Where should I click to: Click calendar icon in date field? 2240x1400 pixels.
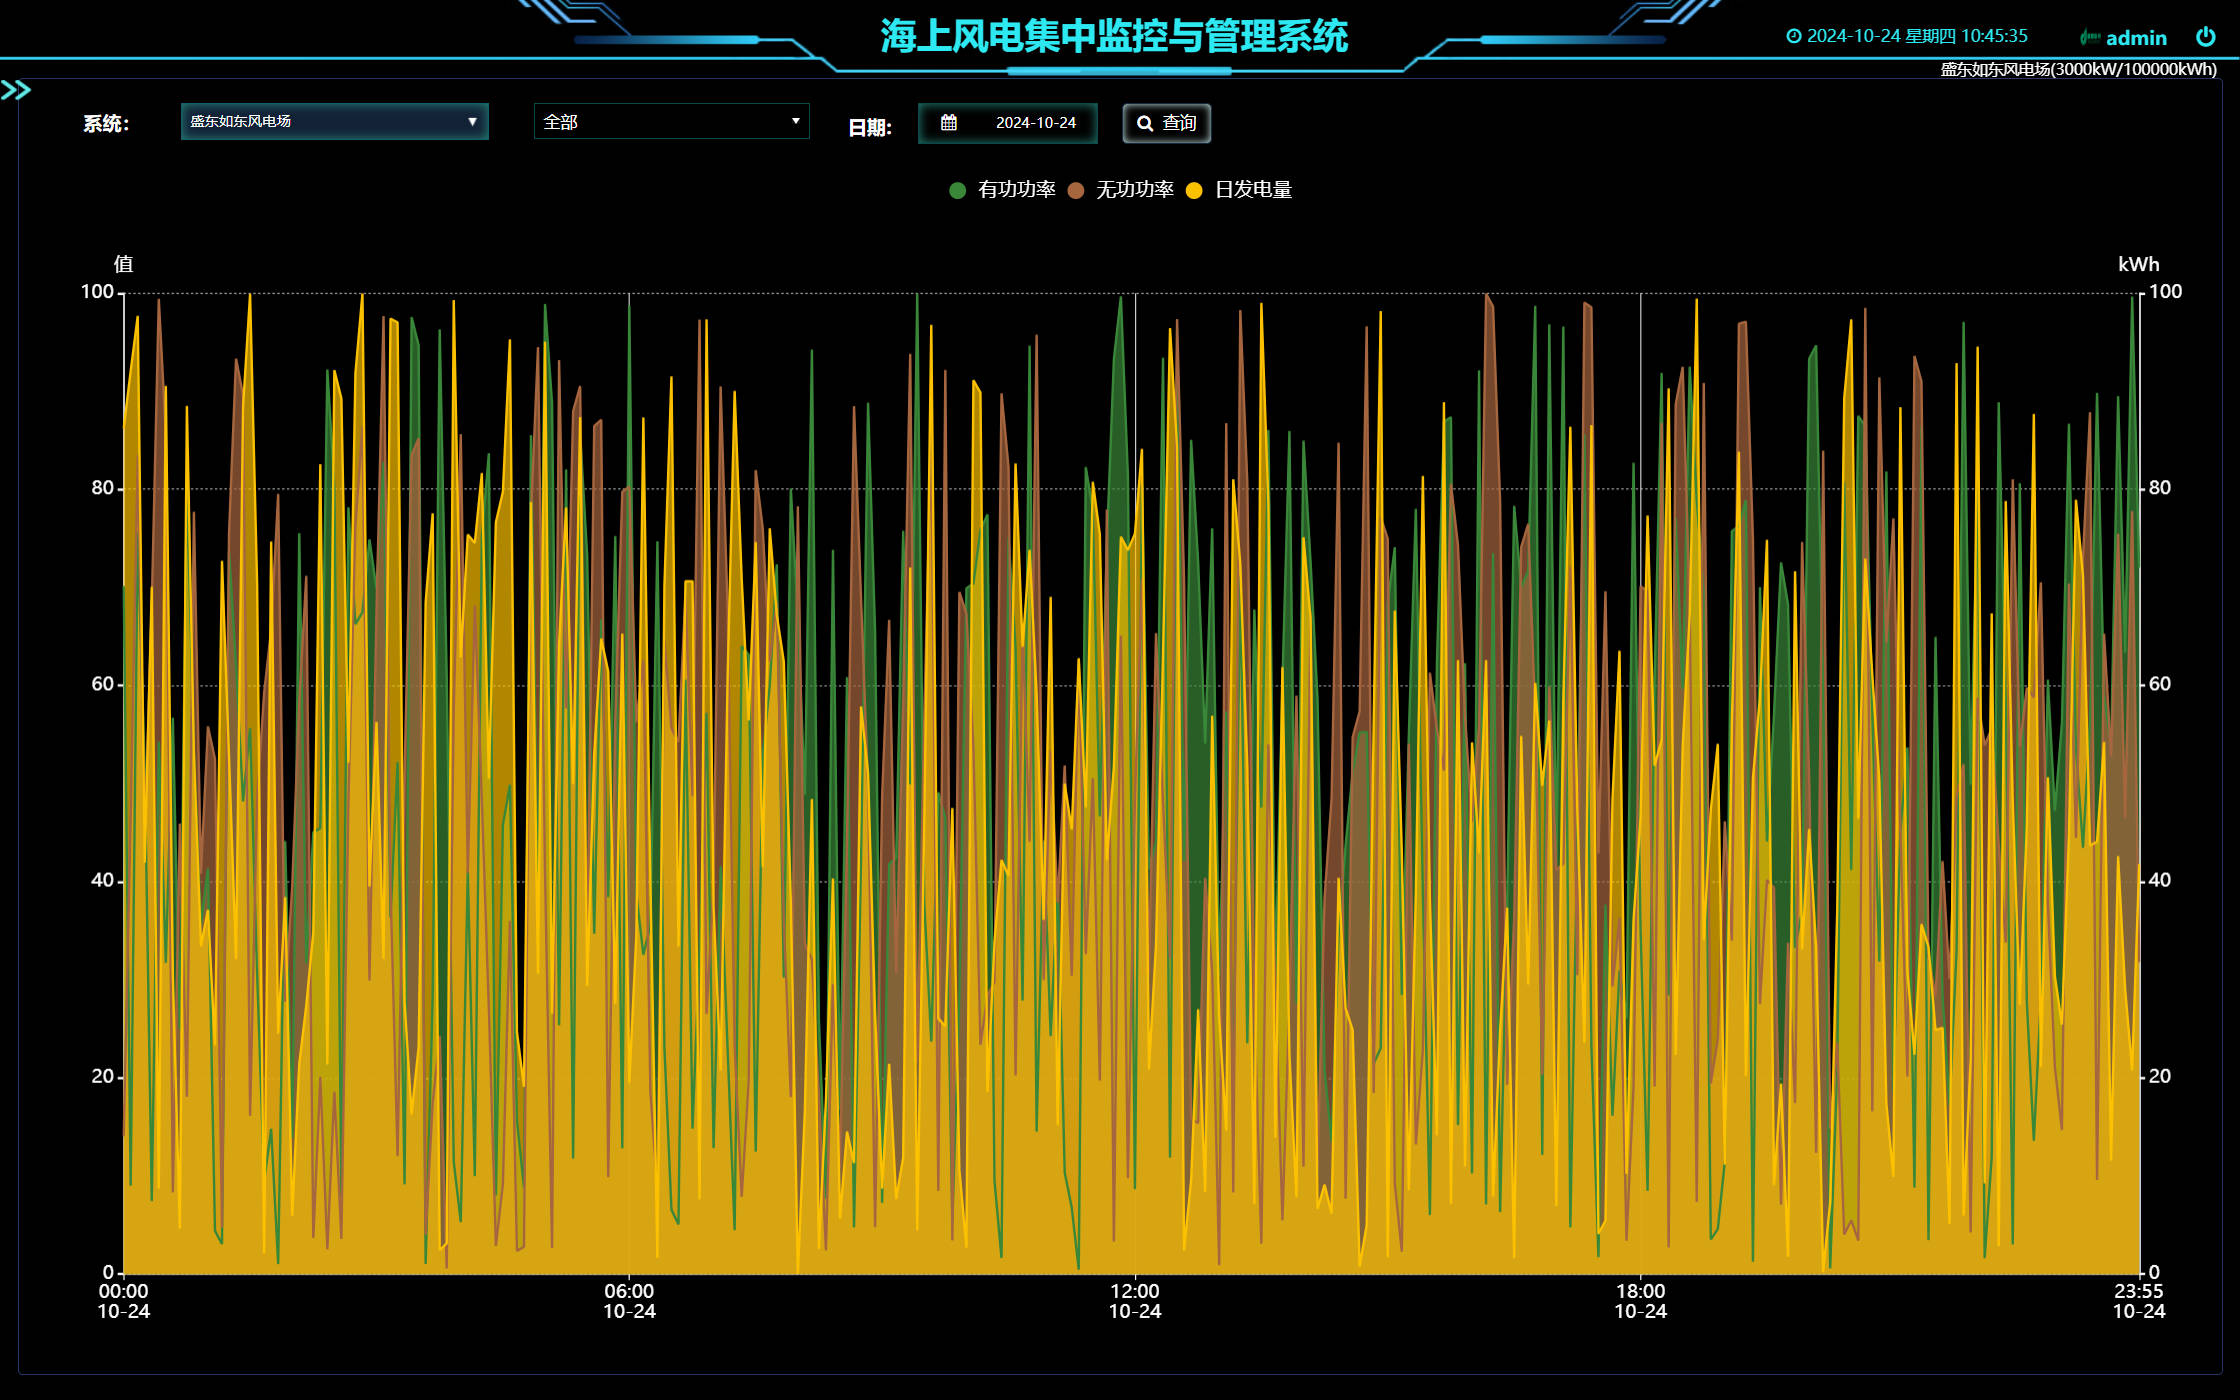[949, 122]
